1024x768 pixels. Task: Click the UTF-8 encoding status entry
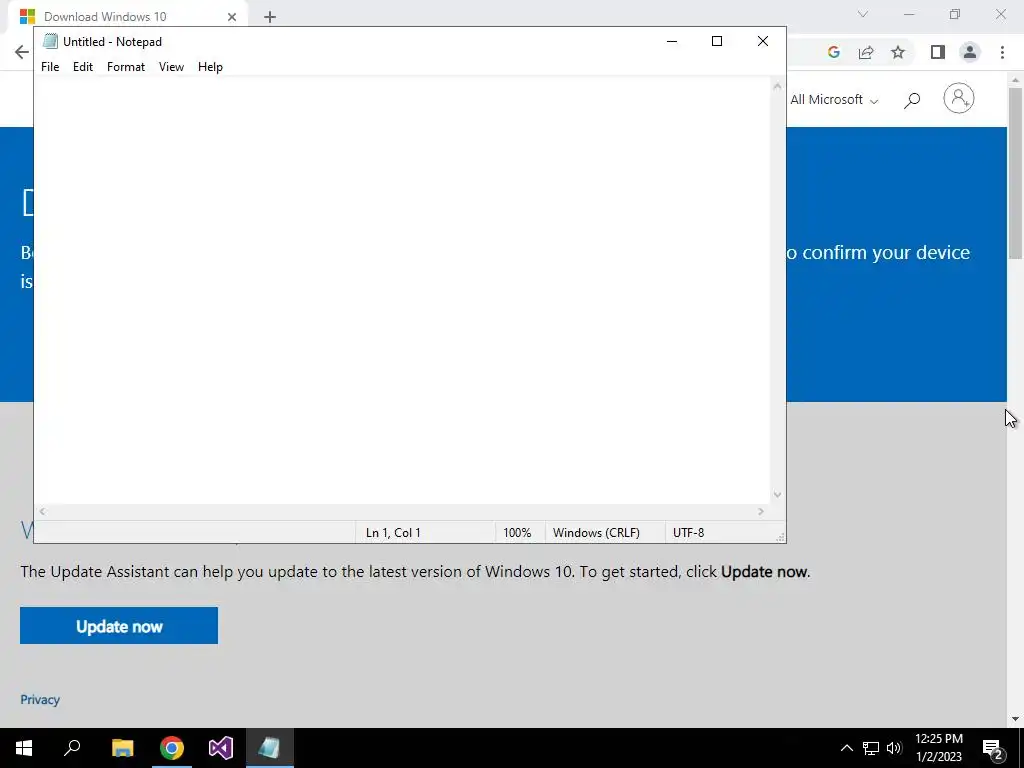tap(688, 533)
